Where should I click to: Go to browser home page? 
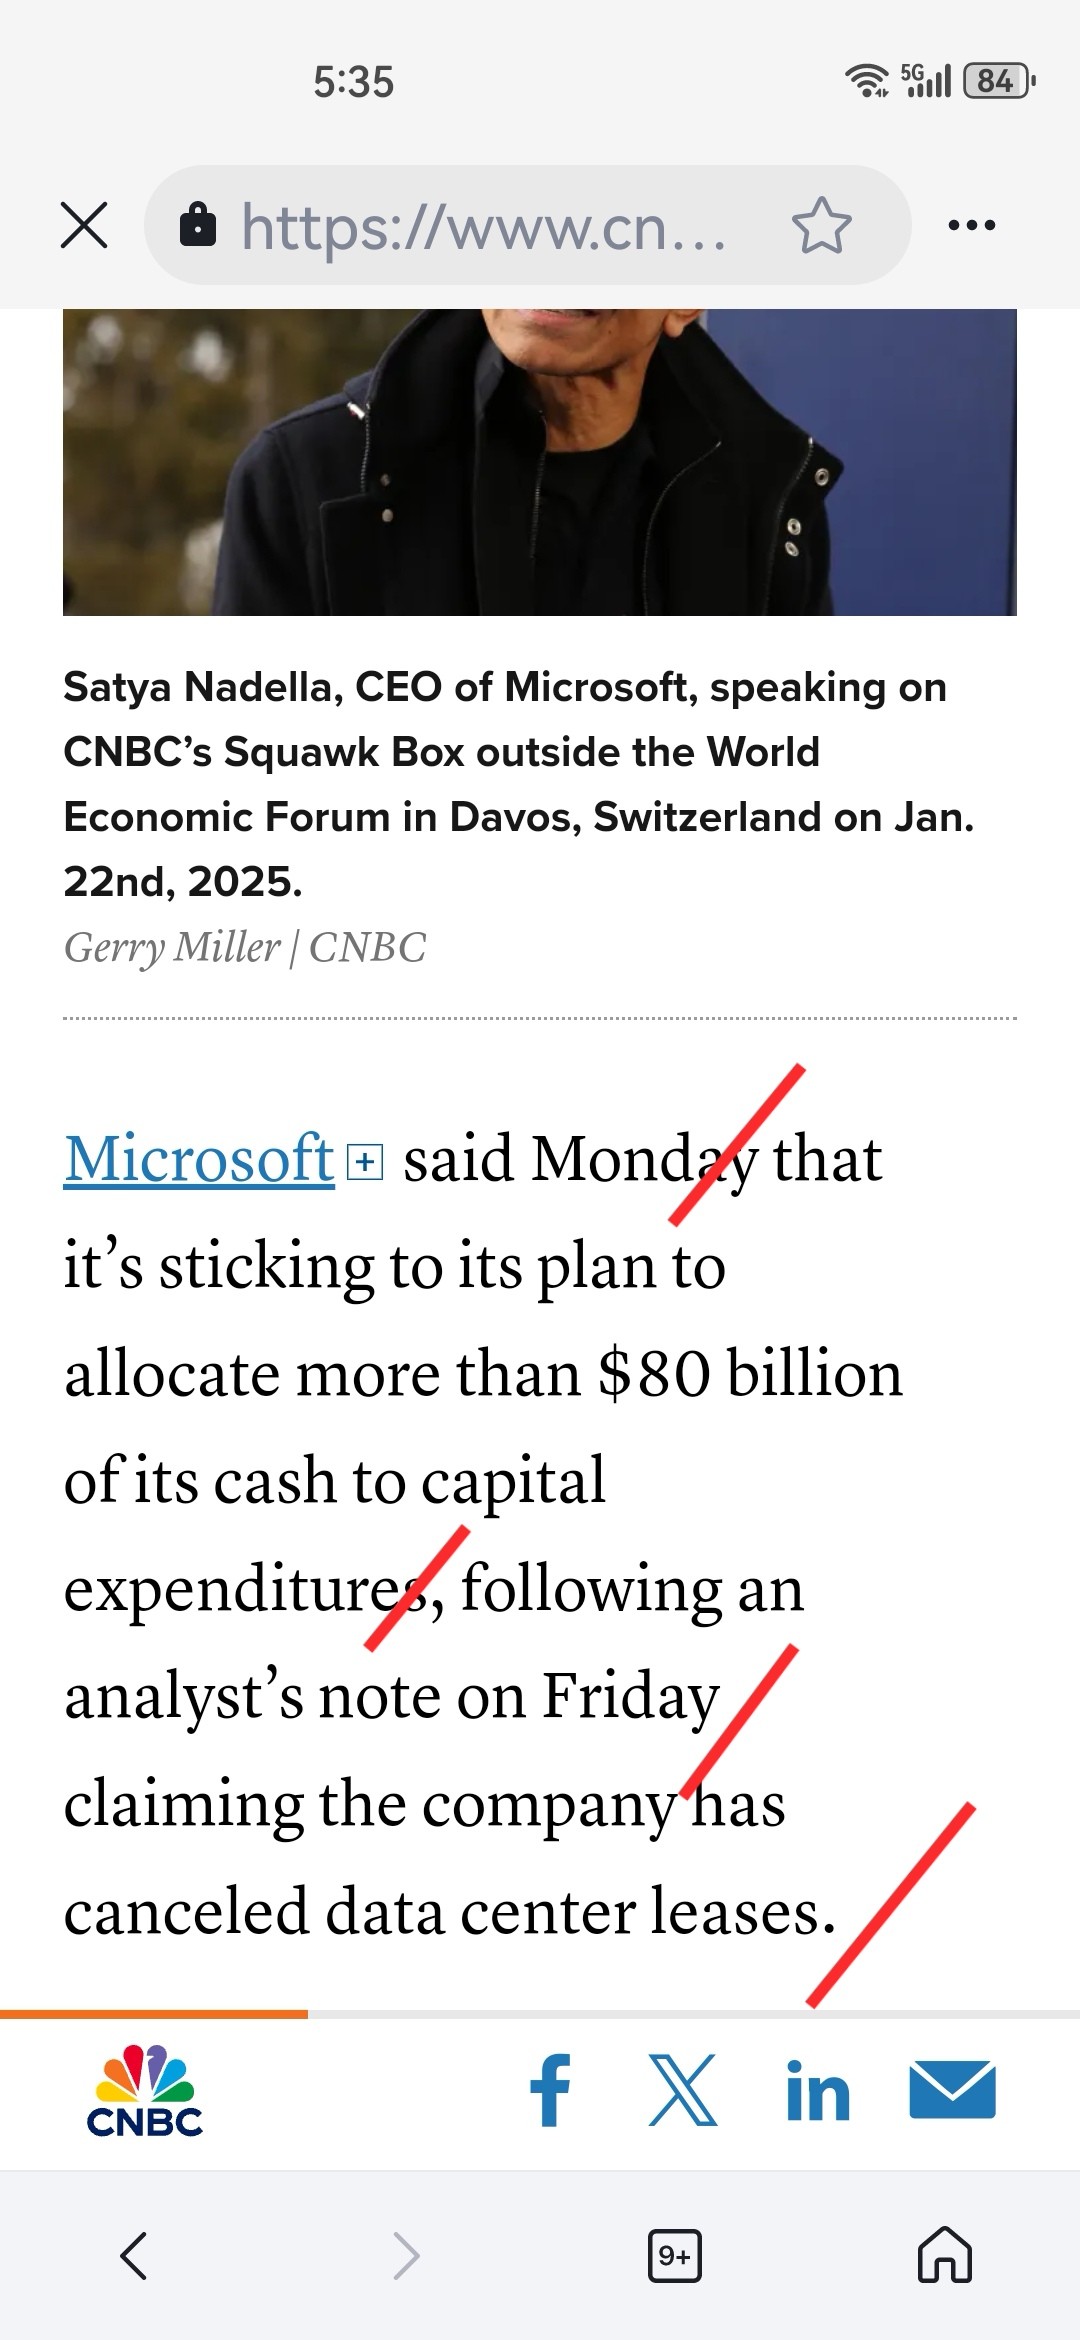point(945,2255)
